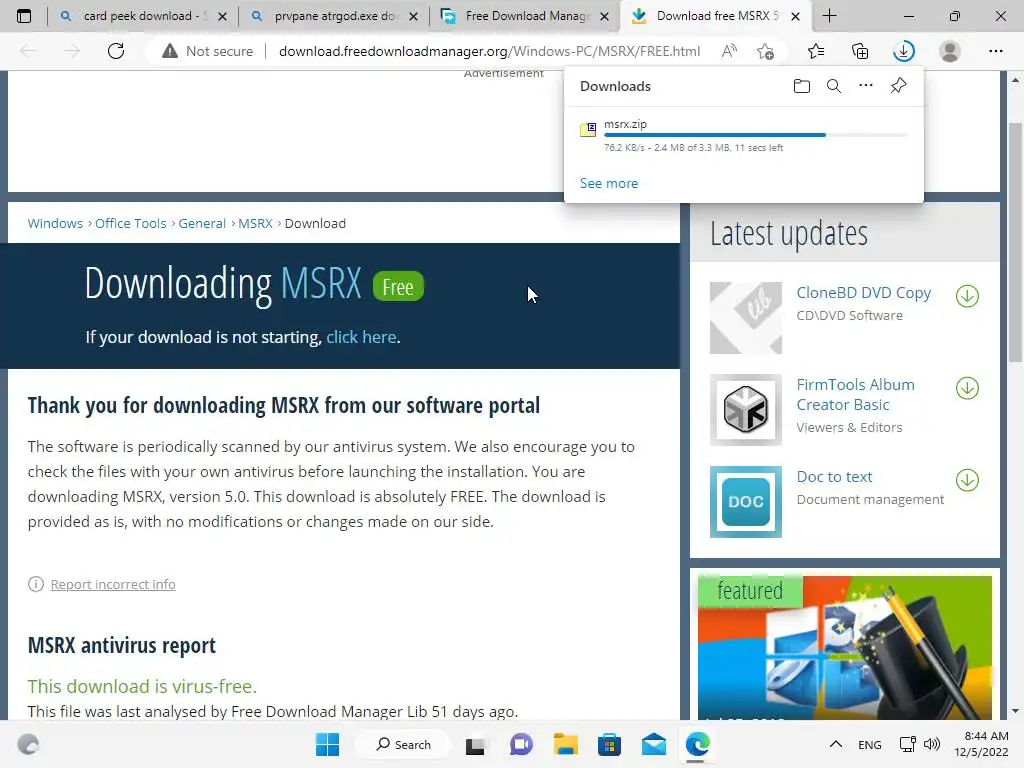Toggle the Downloads toolbar button
This screenshot has width=1024, height=768.
pos(904,51)
